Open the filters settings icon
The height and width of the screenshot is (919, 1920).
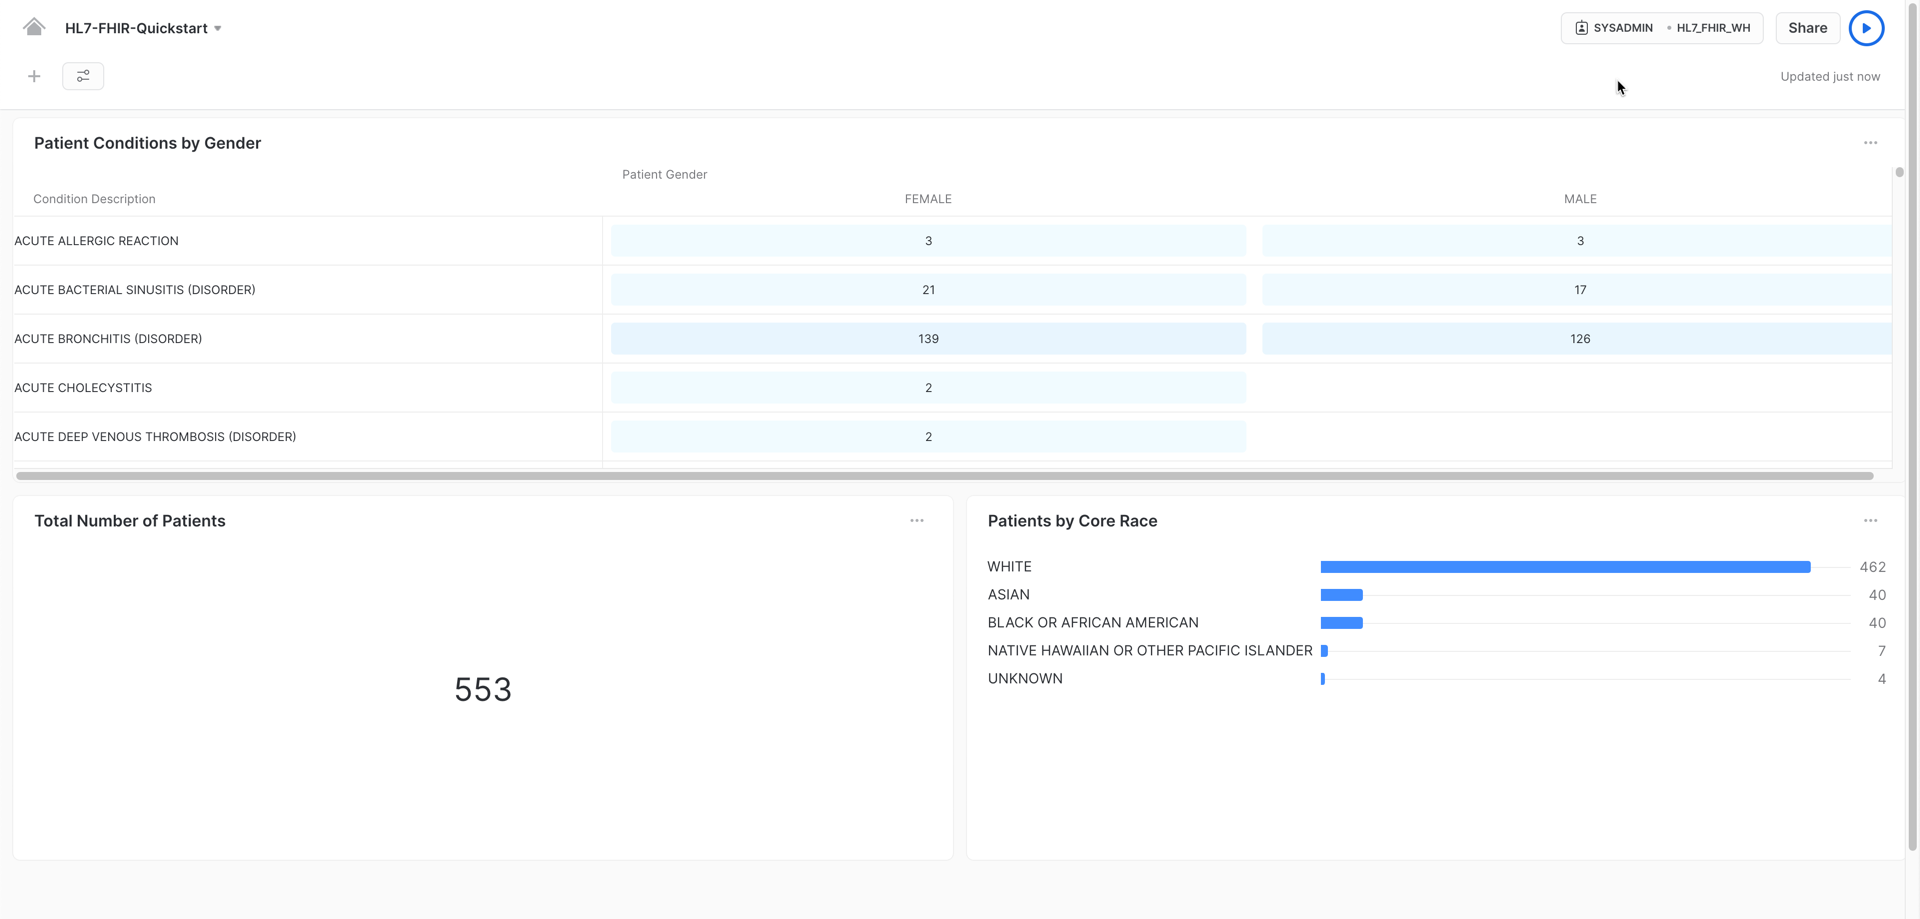pyautogui.click(x=83, y=76)
